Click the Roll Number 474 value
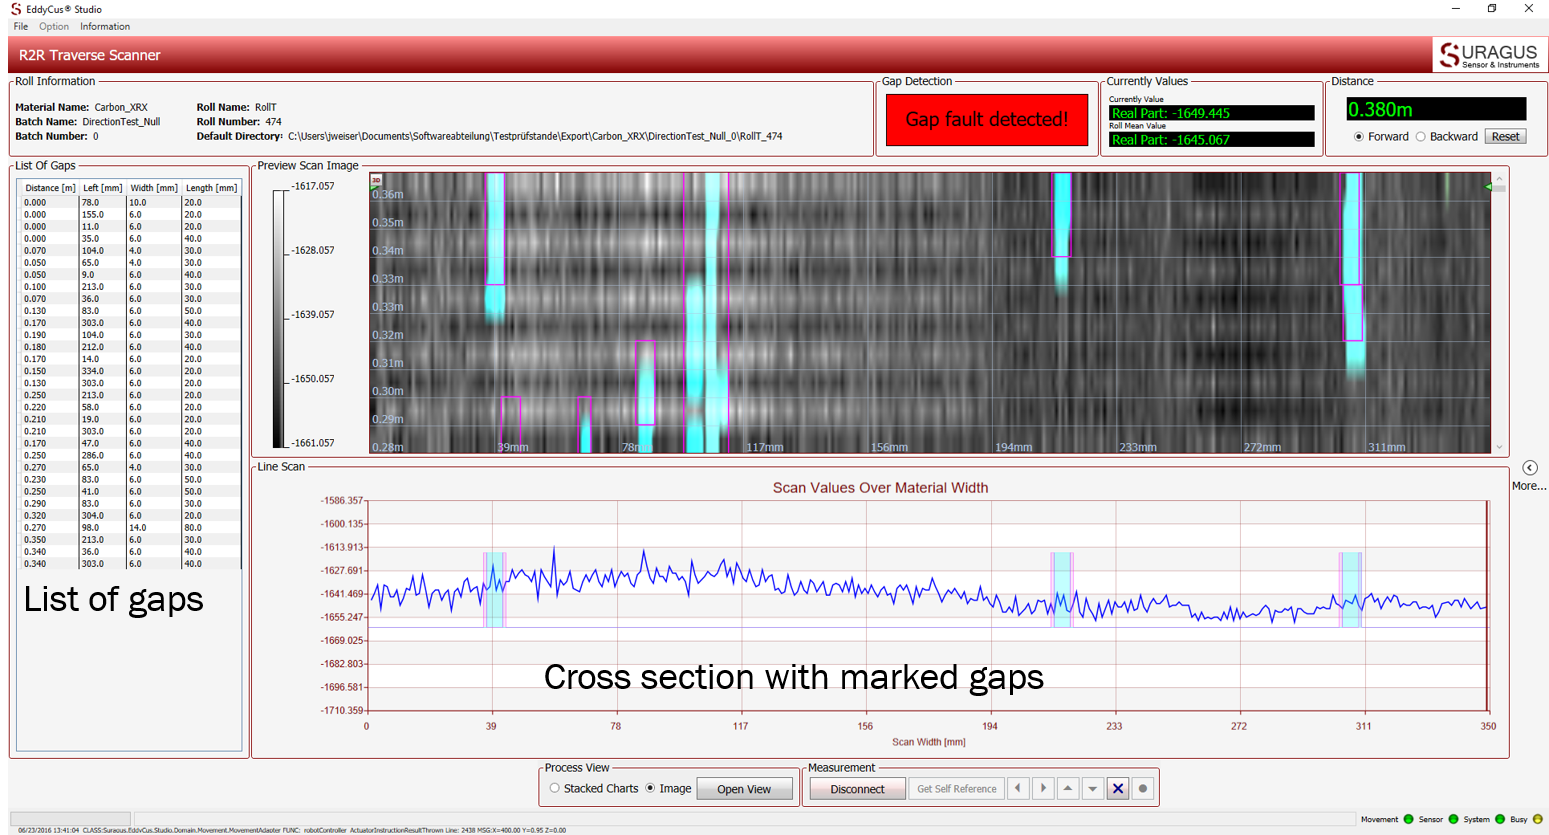 tap(273, 122)
